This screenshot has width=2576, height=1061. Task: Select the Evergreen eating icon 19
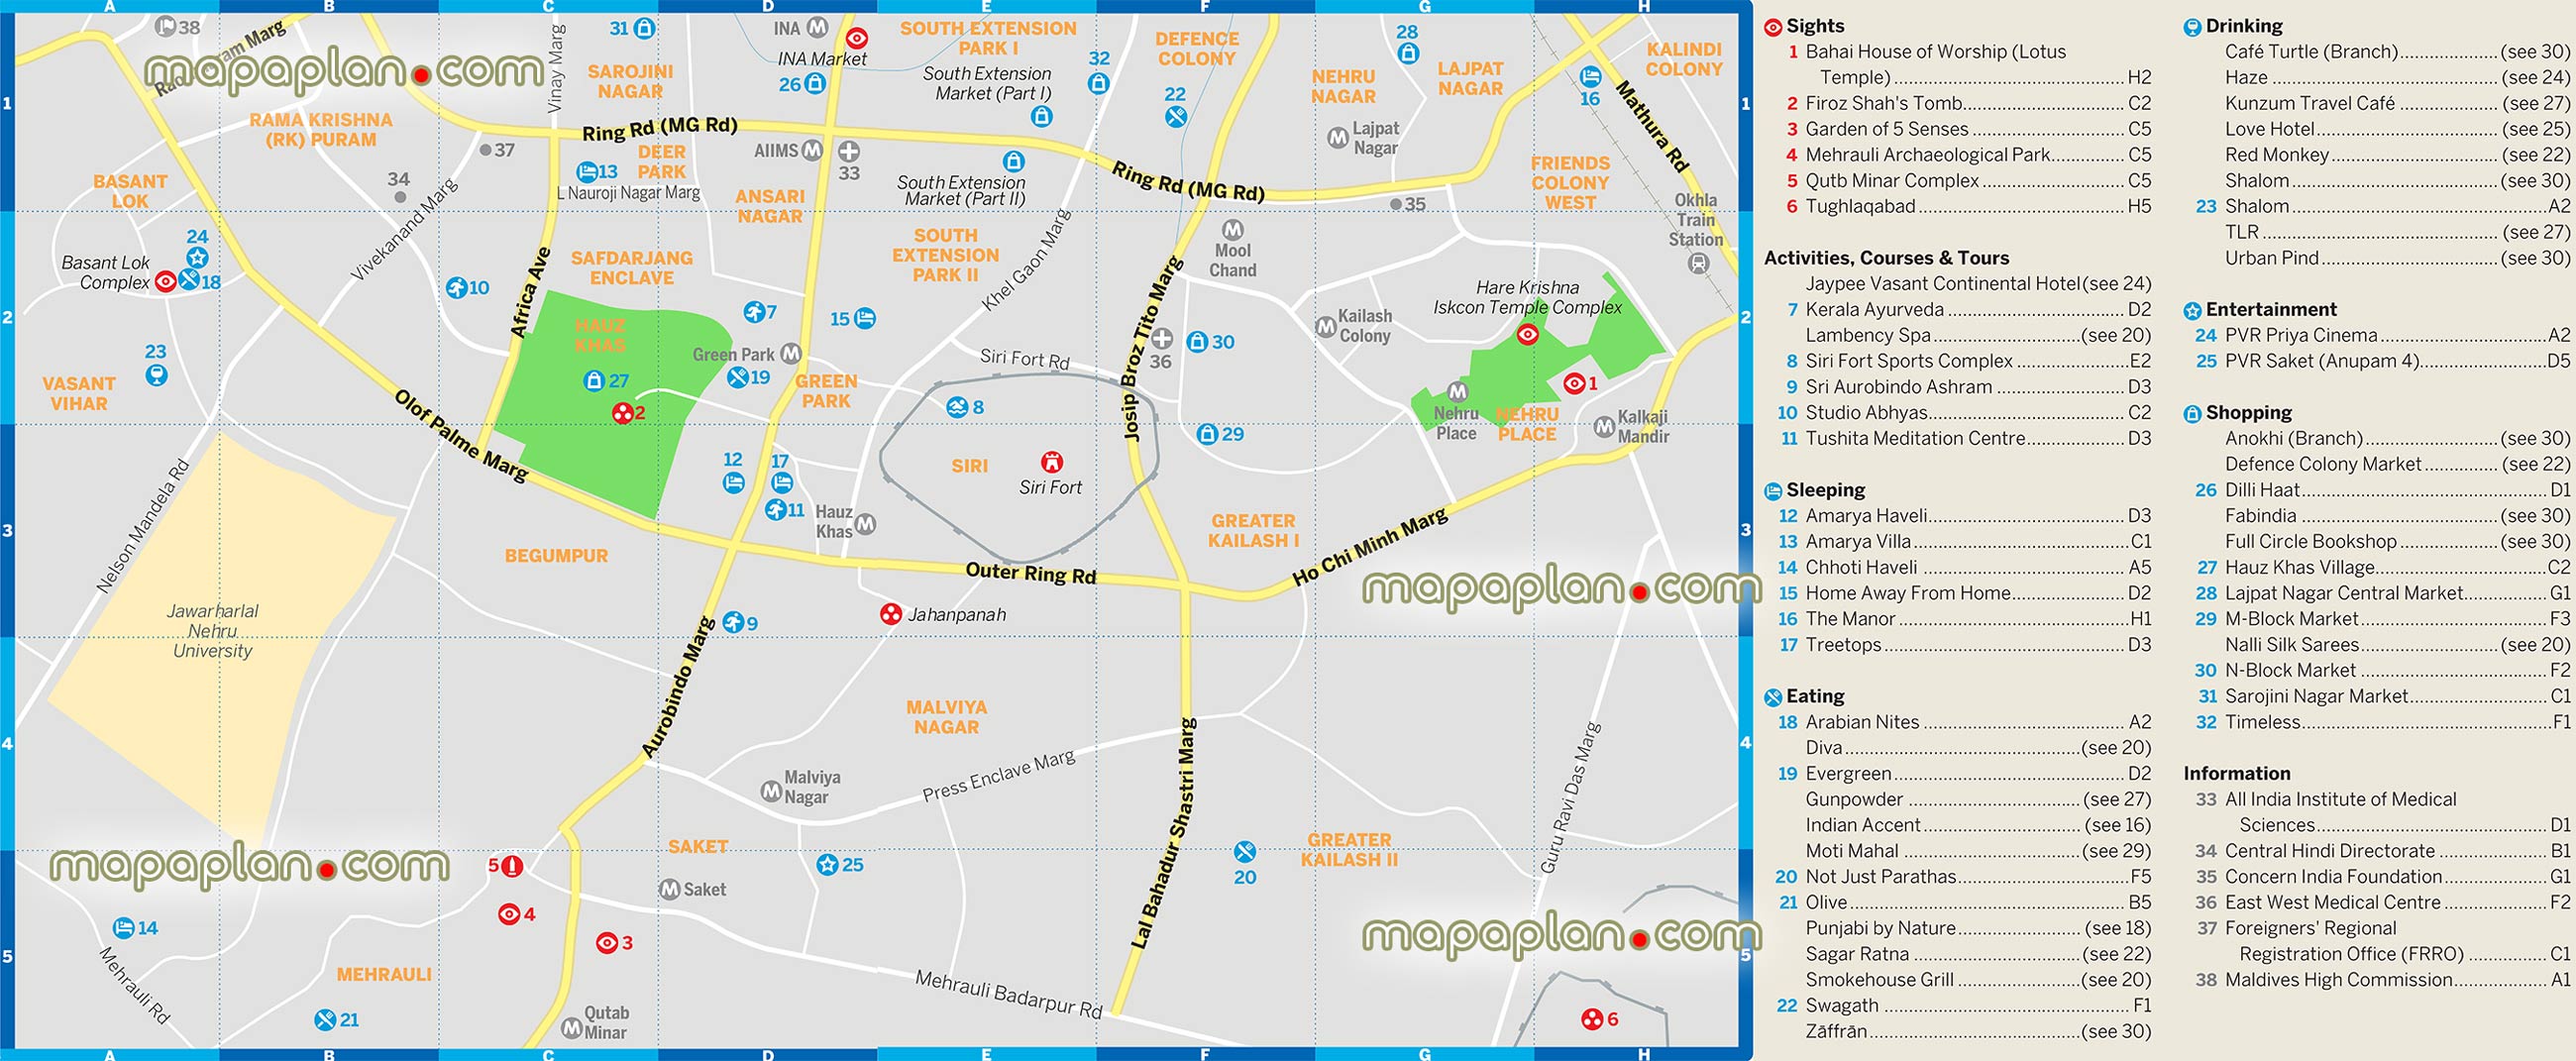tap(738, 377)
